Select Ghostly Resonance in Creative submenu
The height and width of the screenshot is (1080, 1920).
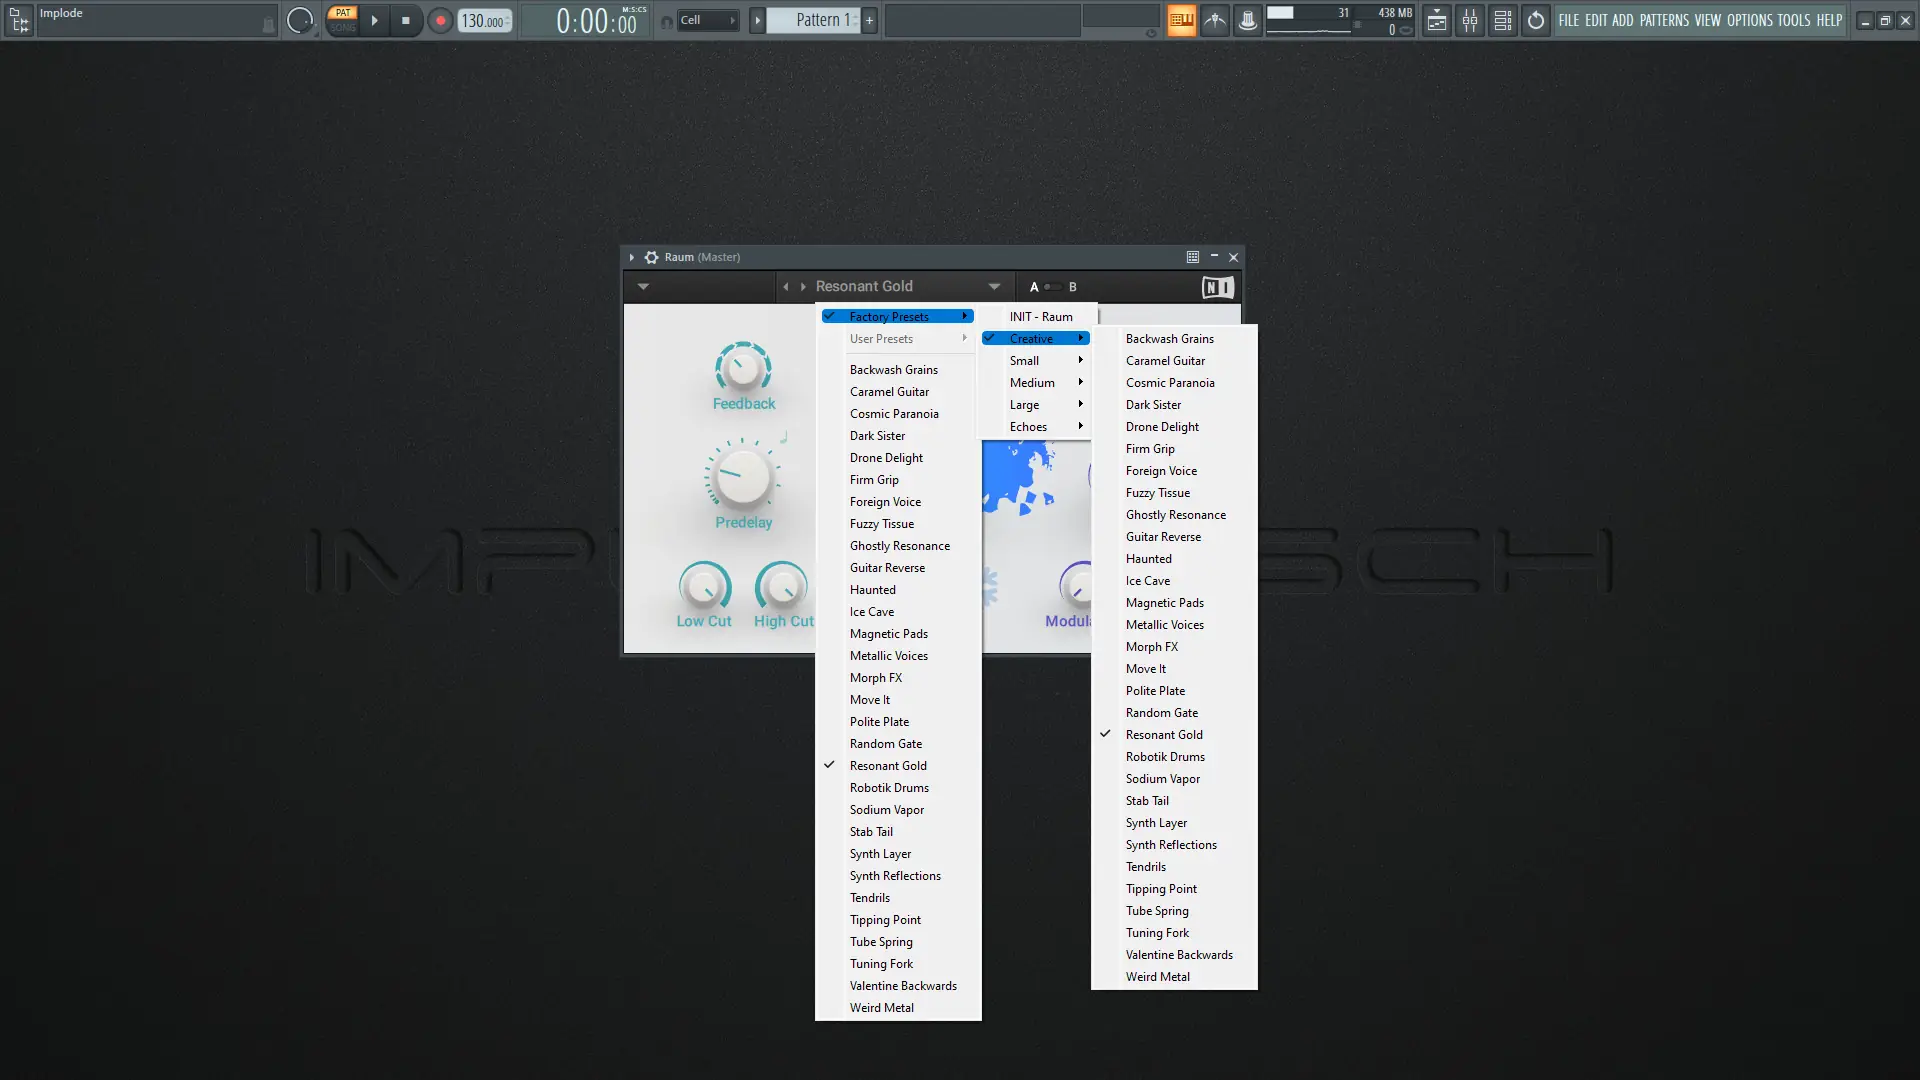1175,515
